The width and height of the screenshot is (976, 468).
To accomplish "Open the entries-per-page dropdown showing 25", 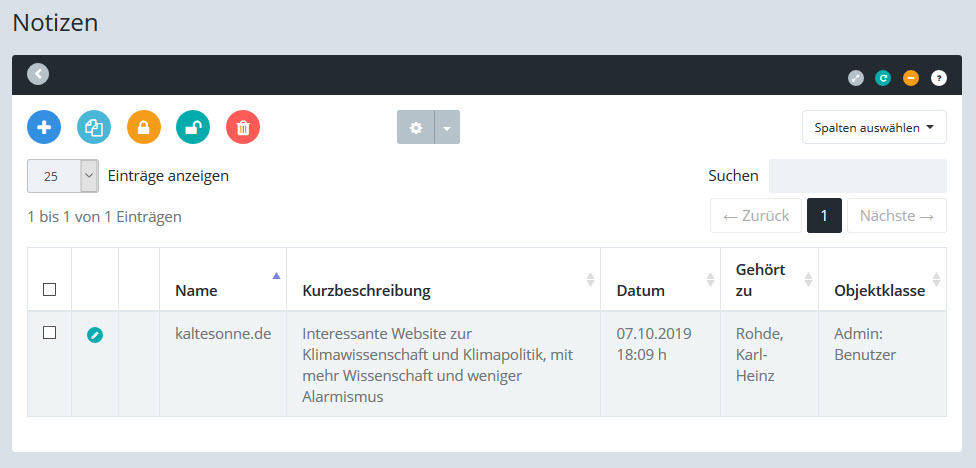I will [x=62, y=176].
